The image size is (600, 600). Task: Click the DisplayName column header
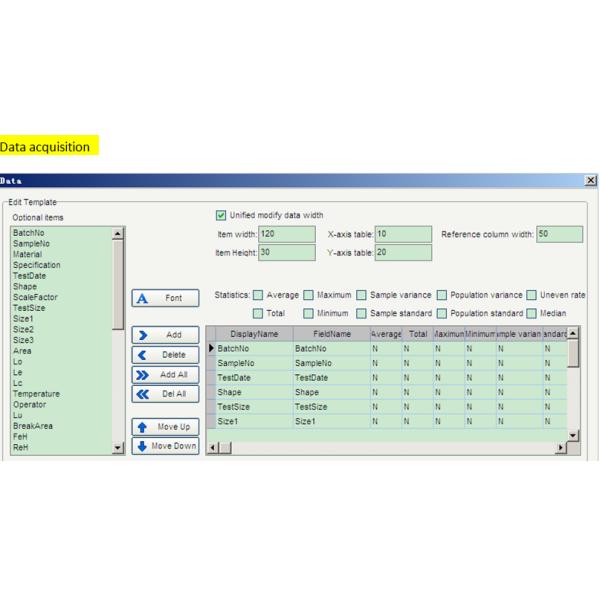tap(254, 334)
